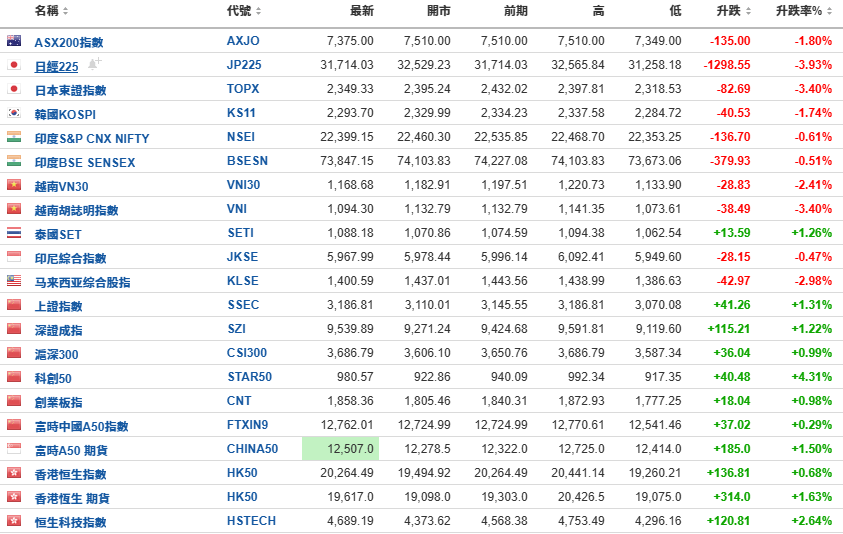Image resolution: width=843 pixels, height=534 pixels.
Task: Open the 马来西亚综合股指 link
Action: click(82, 282)
